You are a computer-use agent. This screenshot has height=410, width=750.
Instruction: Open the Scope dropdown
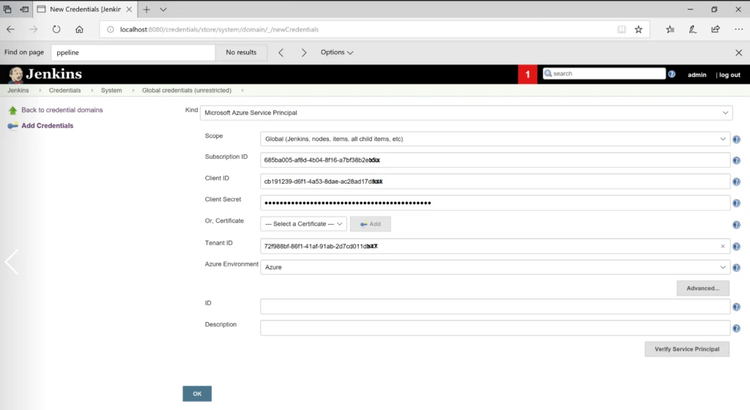point(495,139)
